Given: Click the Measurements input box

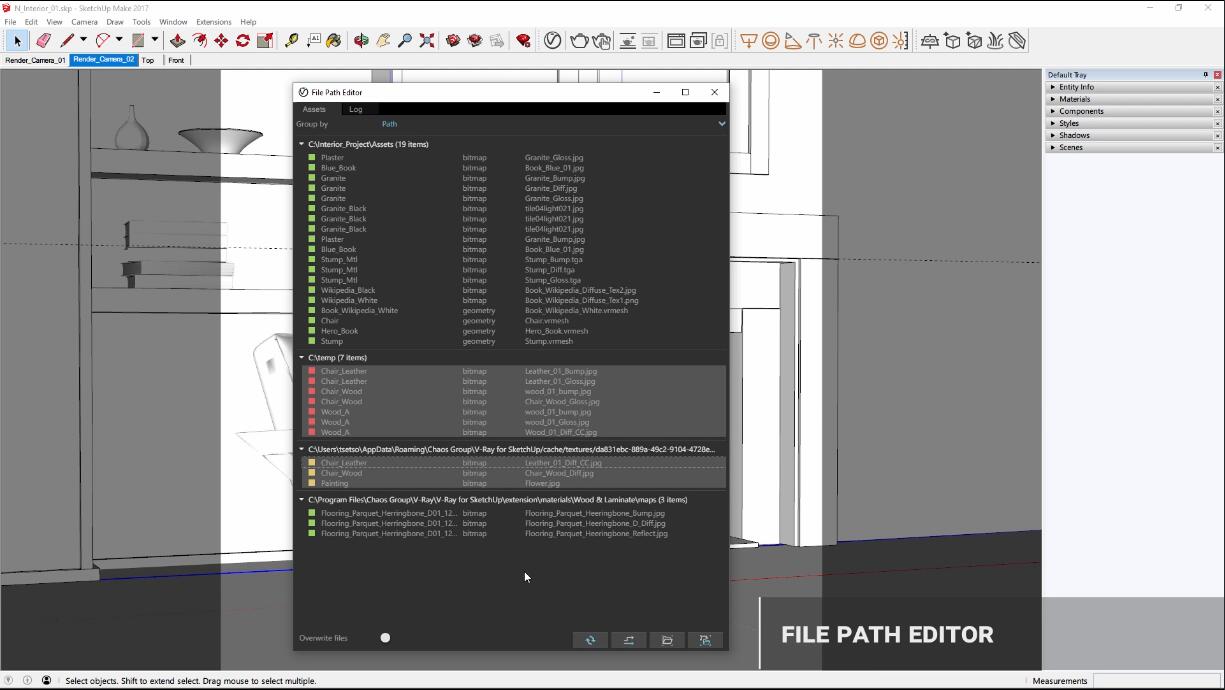Looking at the screenshot, I should (1157, 681).
